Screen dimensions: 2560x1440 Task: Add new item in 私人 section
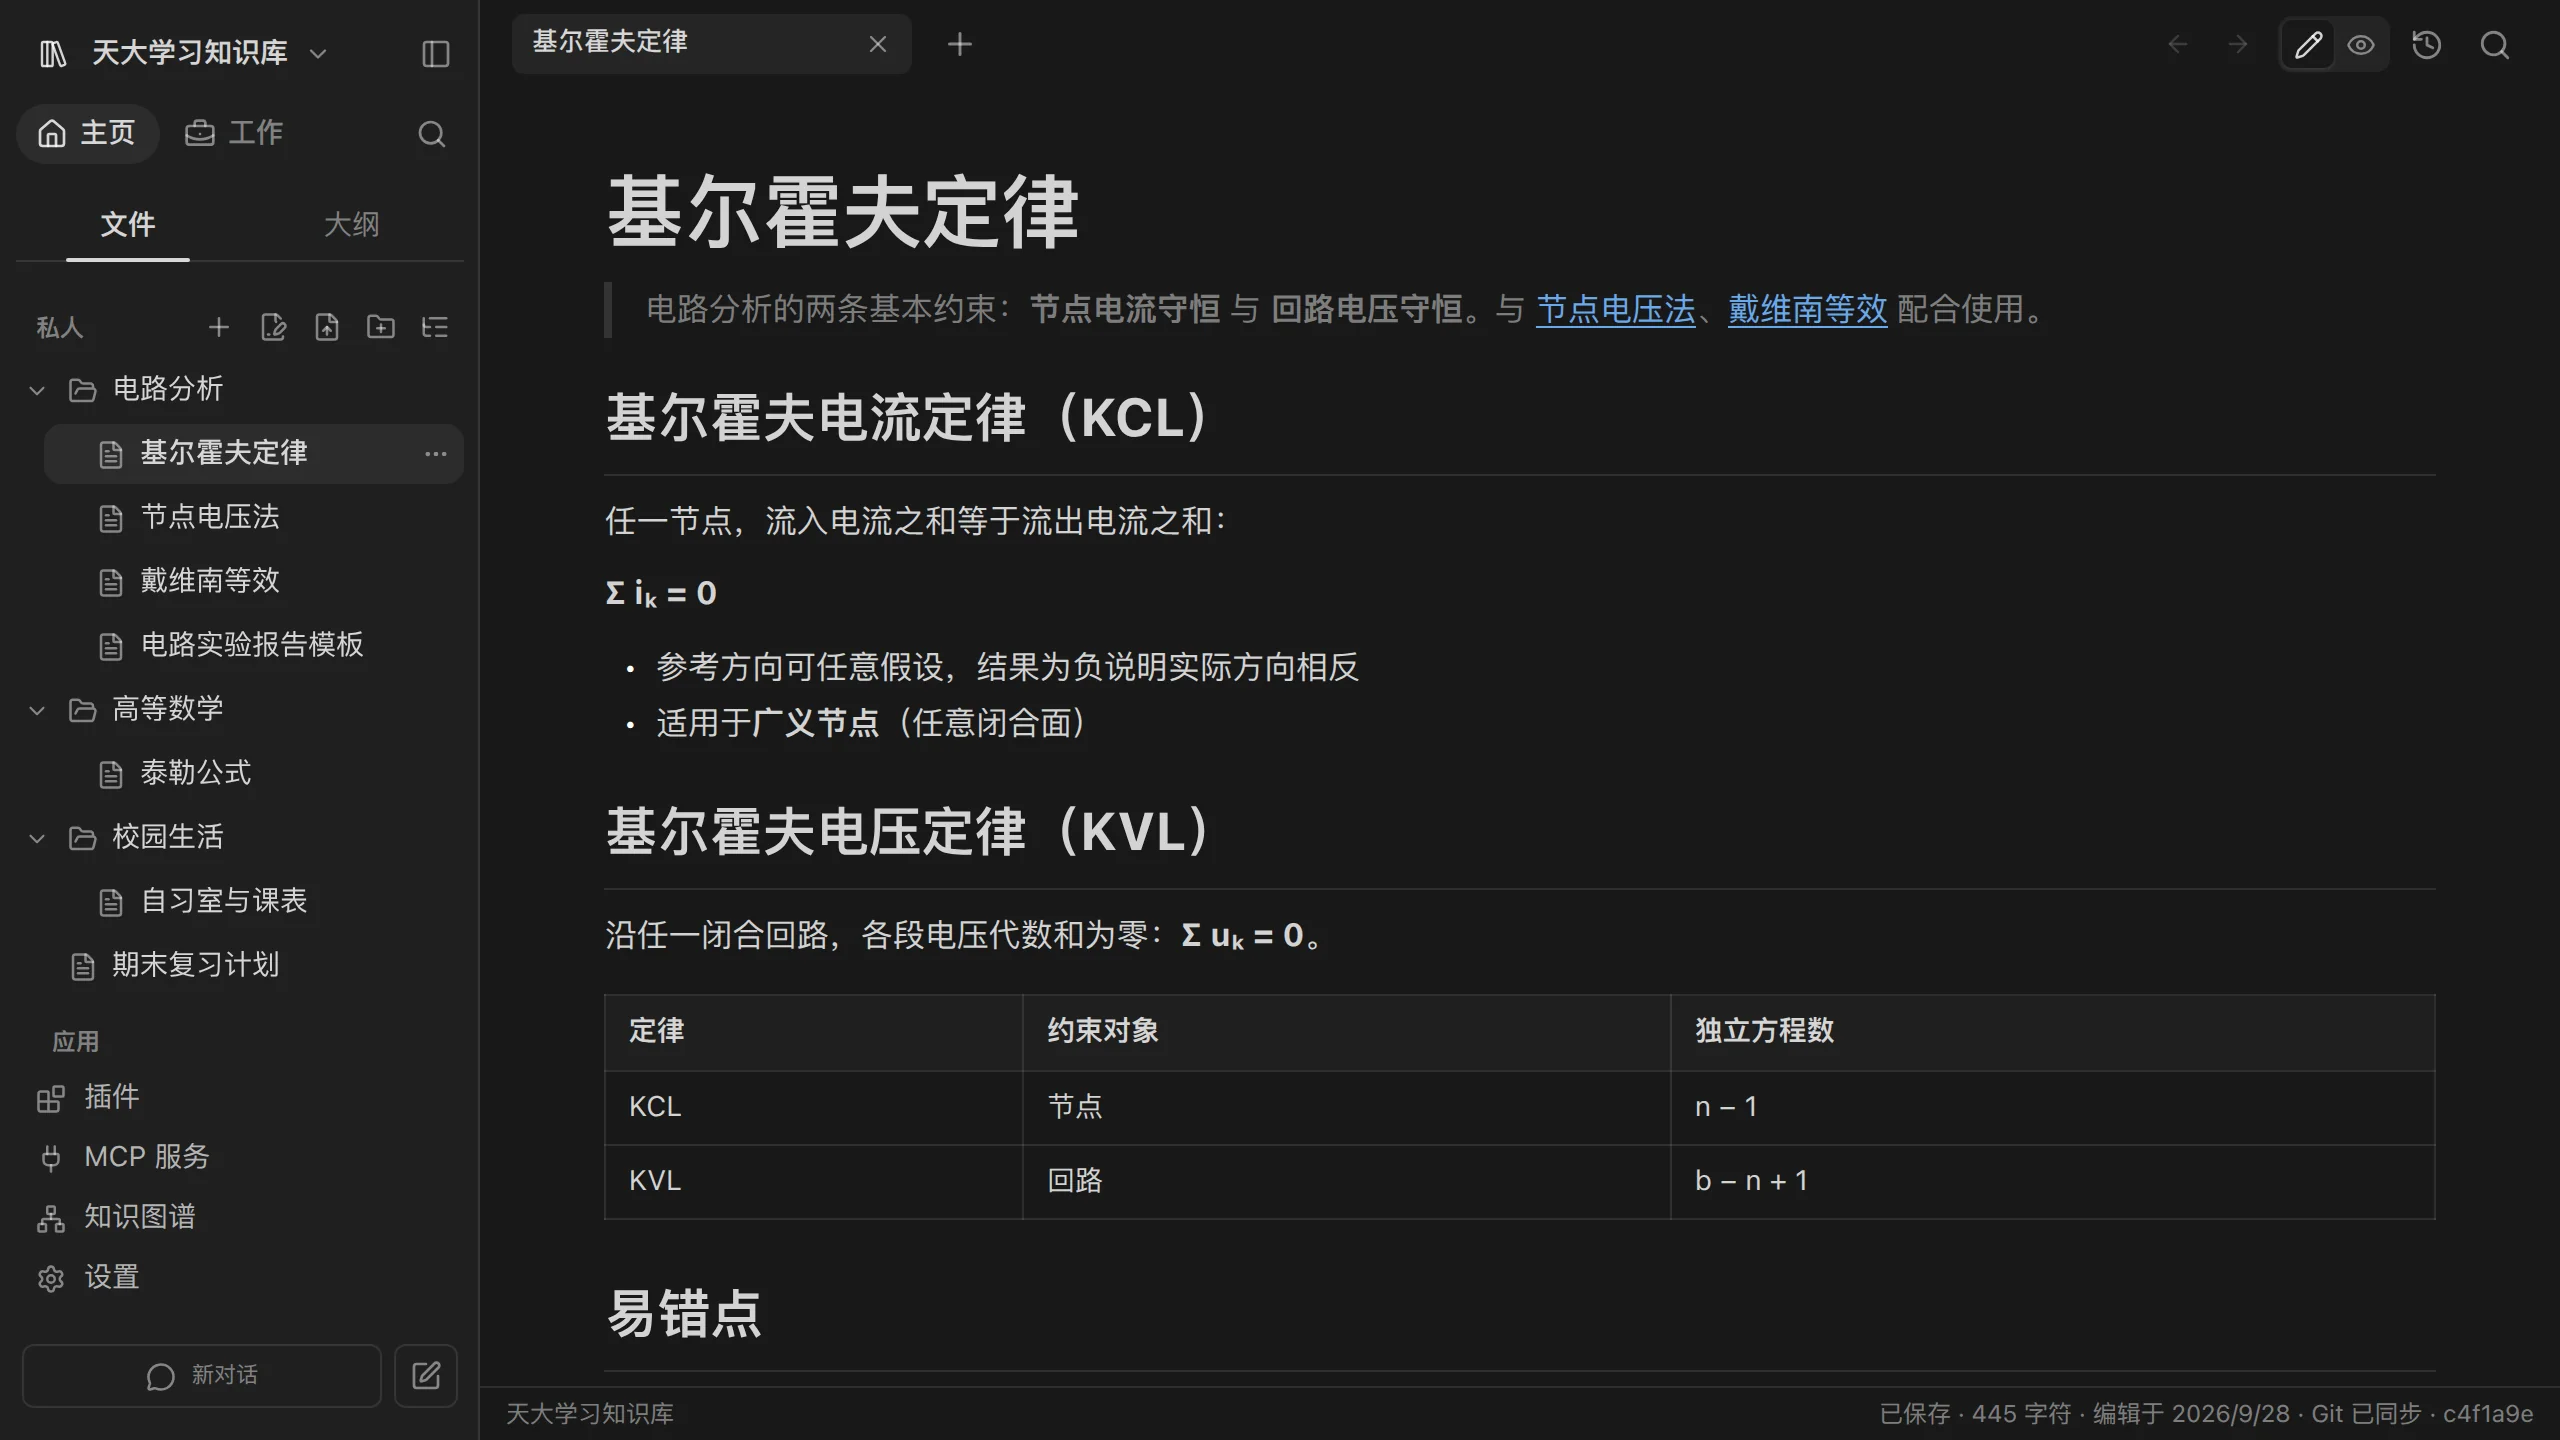[x=219, y=327]
